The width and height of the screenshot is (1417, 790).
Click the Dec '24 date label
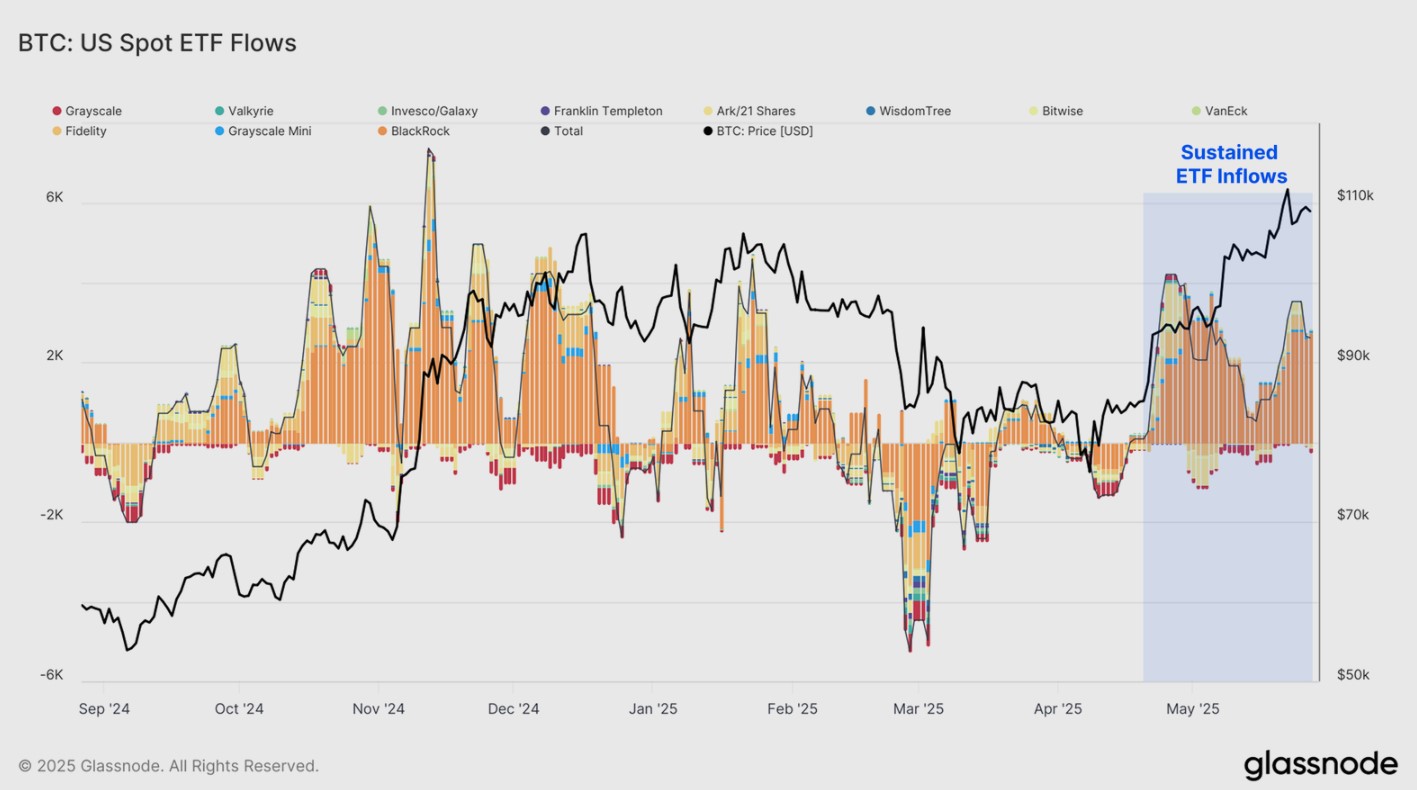tap(513, 709)
